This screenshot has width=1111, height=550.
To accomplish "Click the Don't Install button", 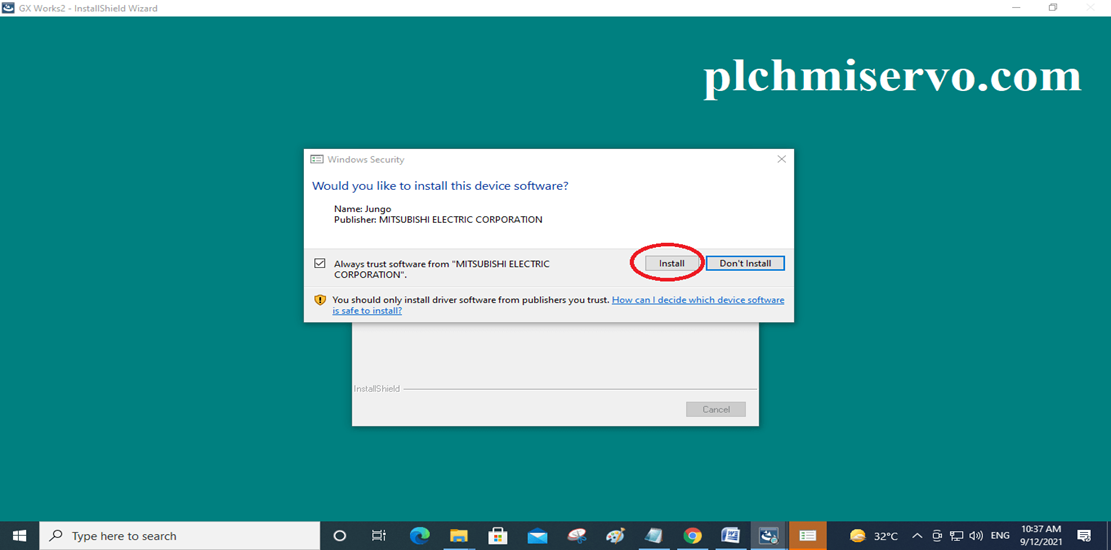I will pyautogui.click(x=745, y=263).
